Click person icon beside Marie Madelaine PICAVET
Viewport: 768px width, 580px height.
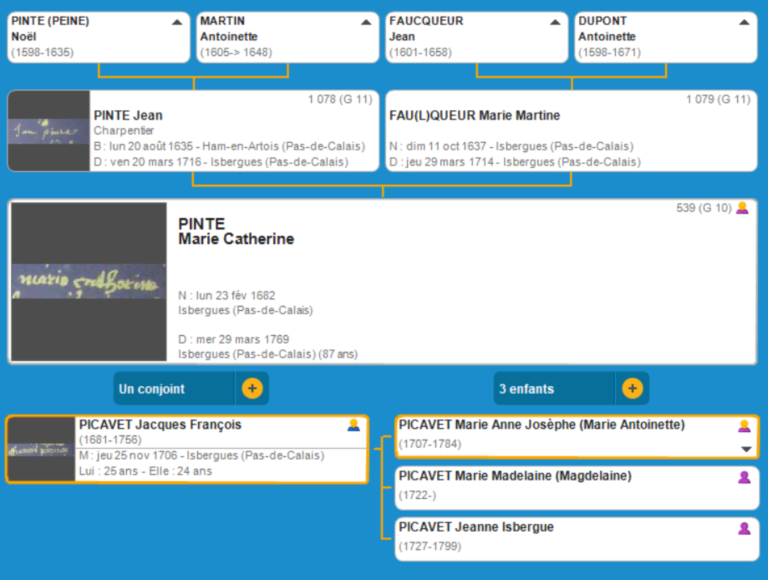744,477
